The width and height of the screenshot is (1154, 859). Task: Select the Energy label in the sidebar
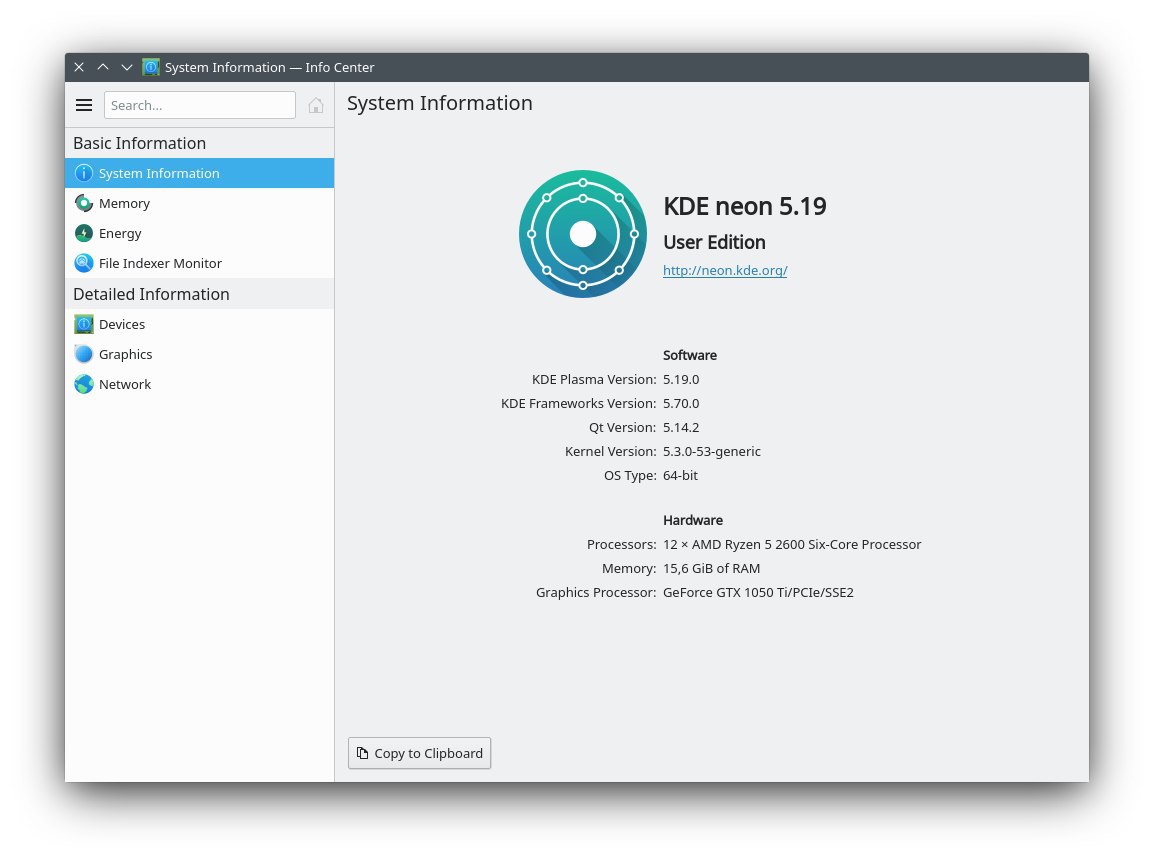click(120, 233)
